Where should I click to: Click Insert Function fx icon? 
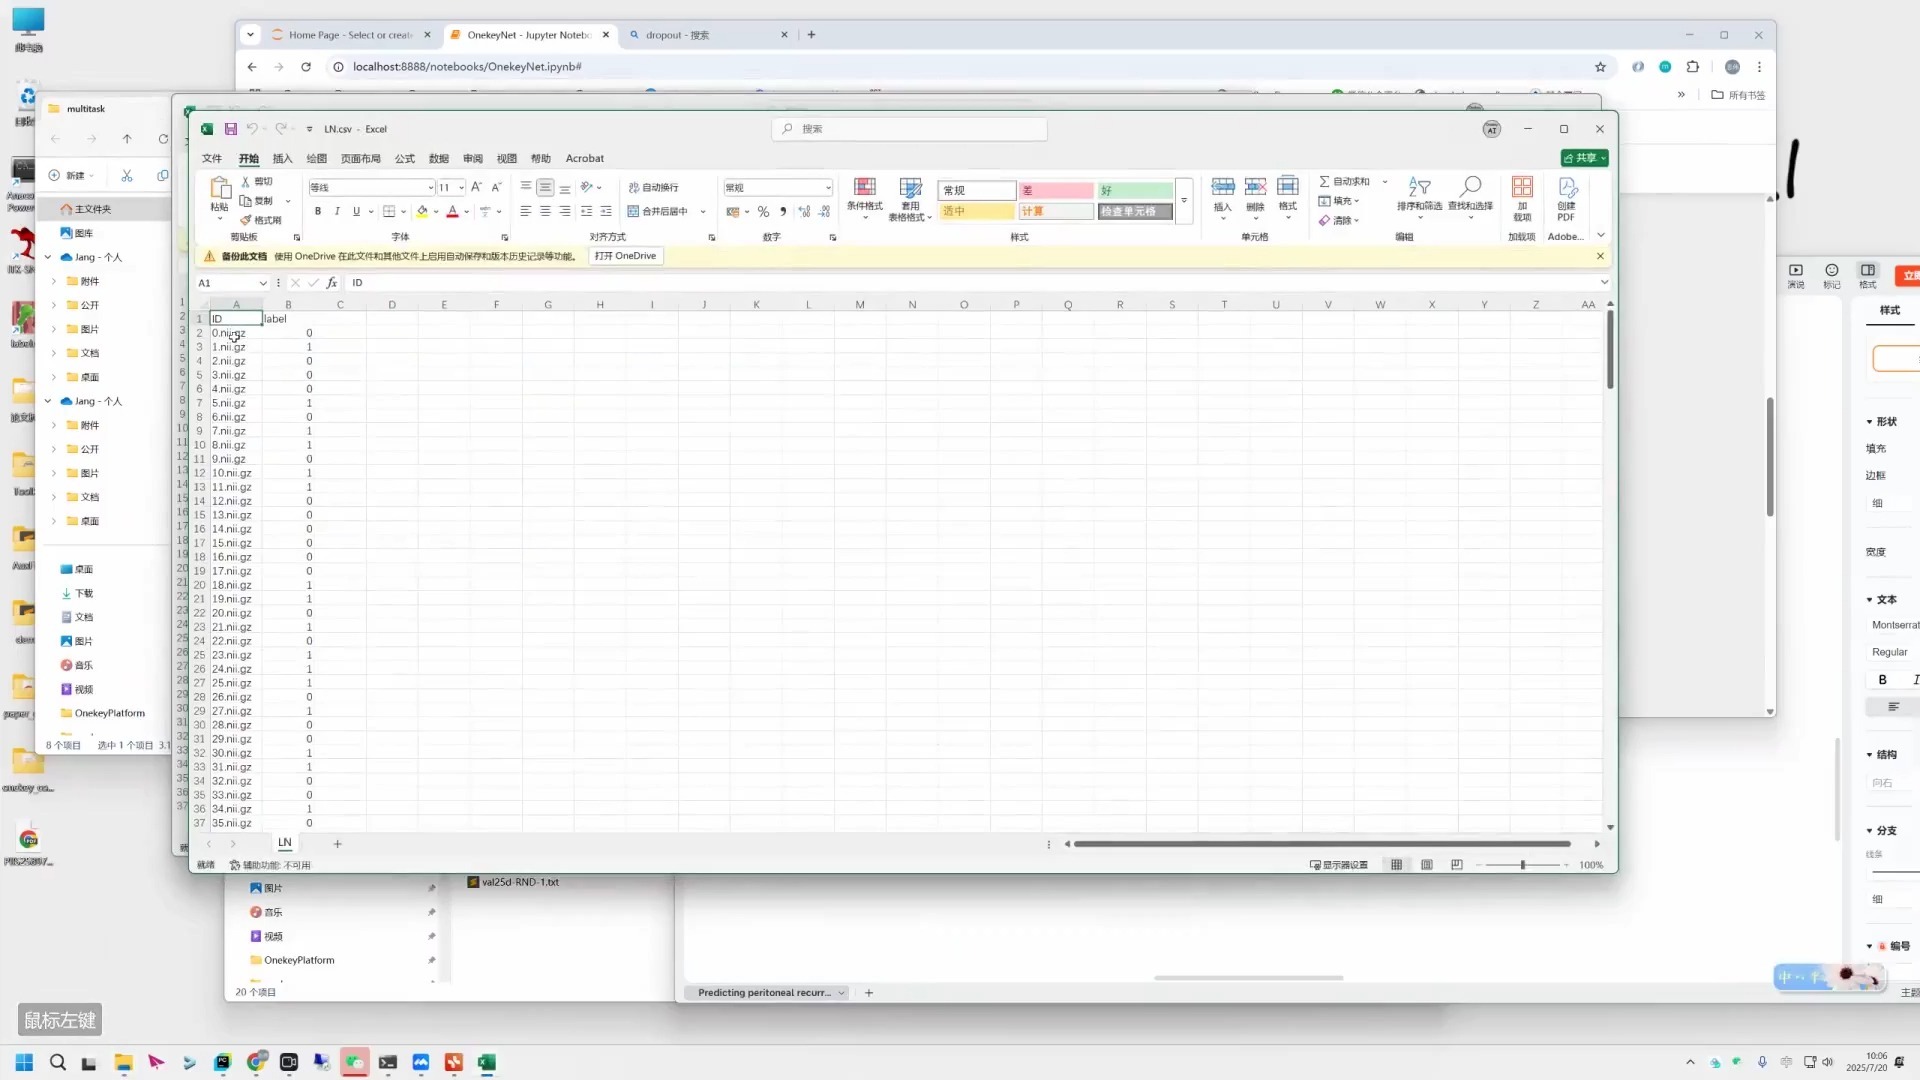coord(332,283)
